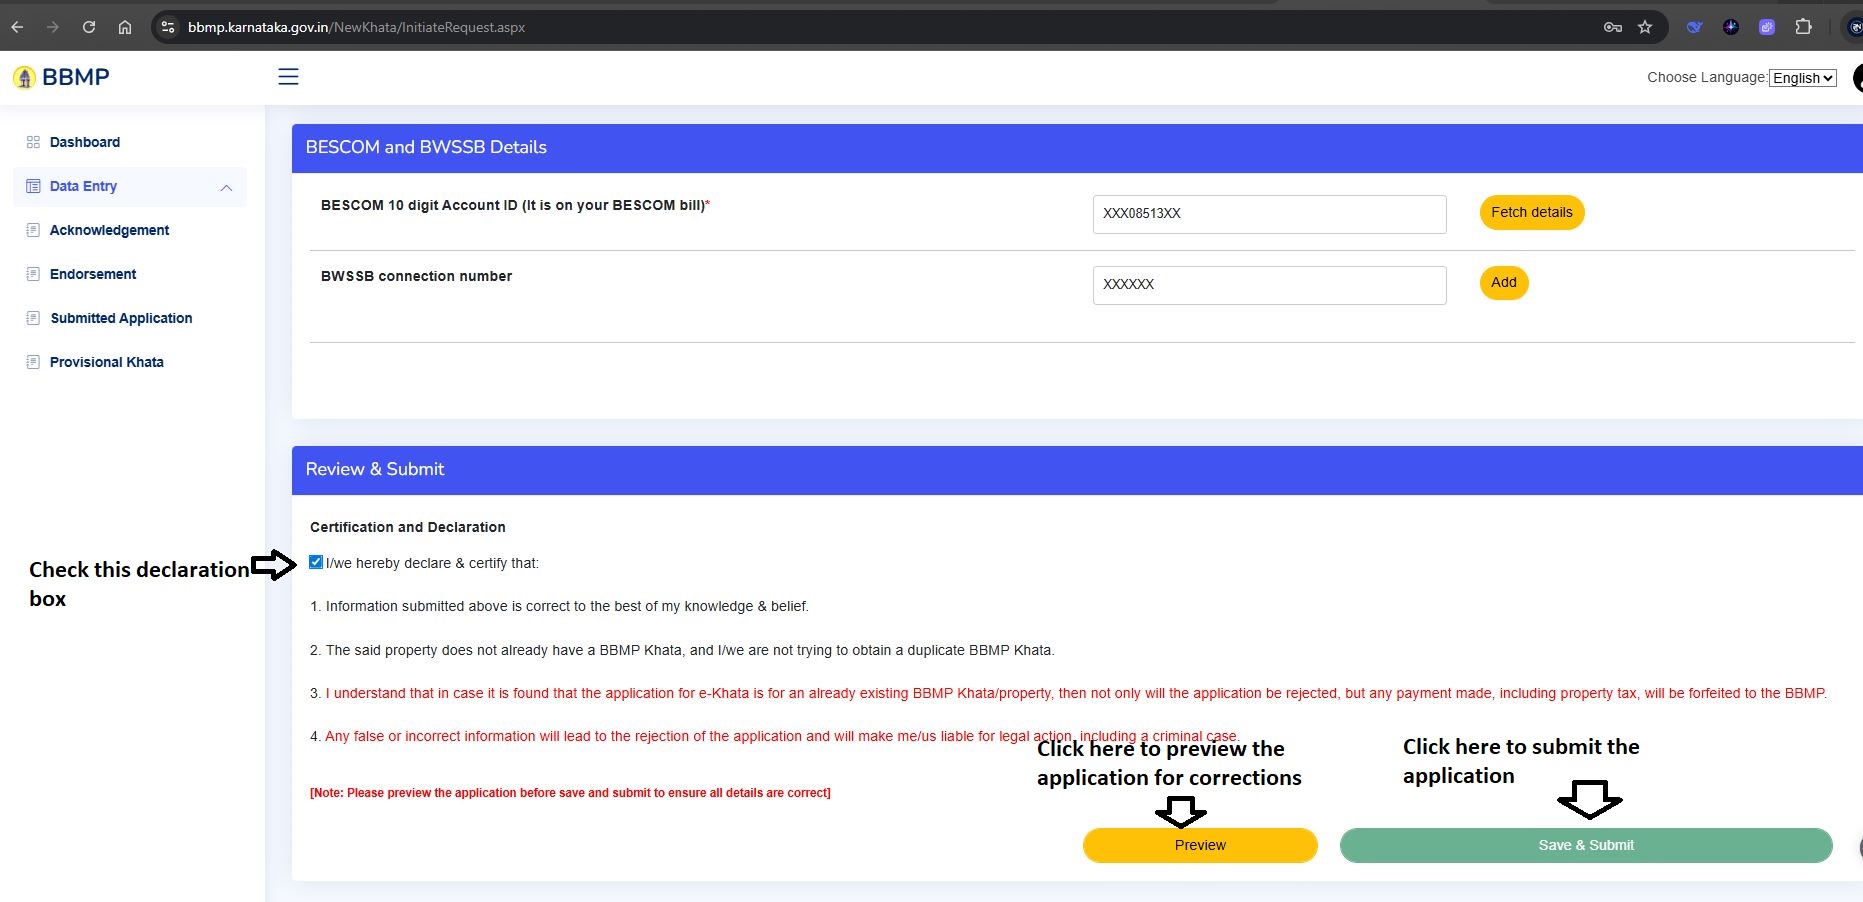The image size is (1863, 902).
Task: Click the BBMP logo icon
Action: tap(25, 78)
